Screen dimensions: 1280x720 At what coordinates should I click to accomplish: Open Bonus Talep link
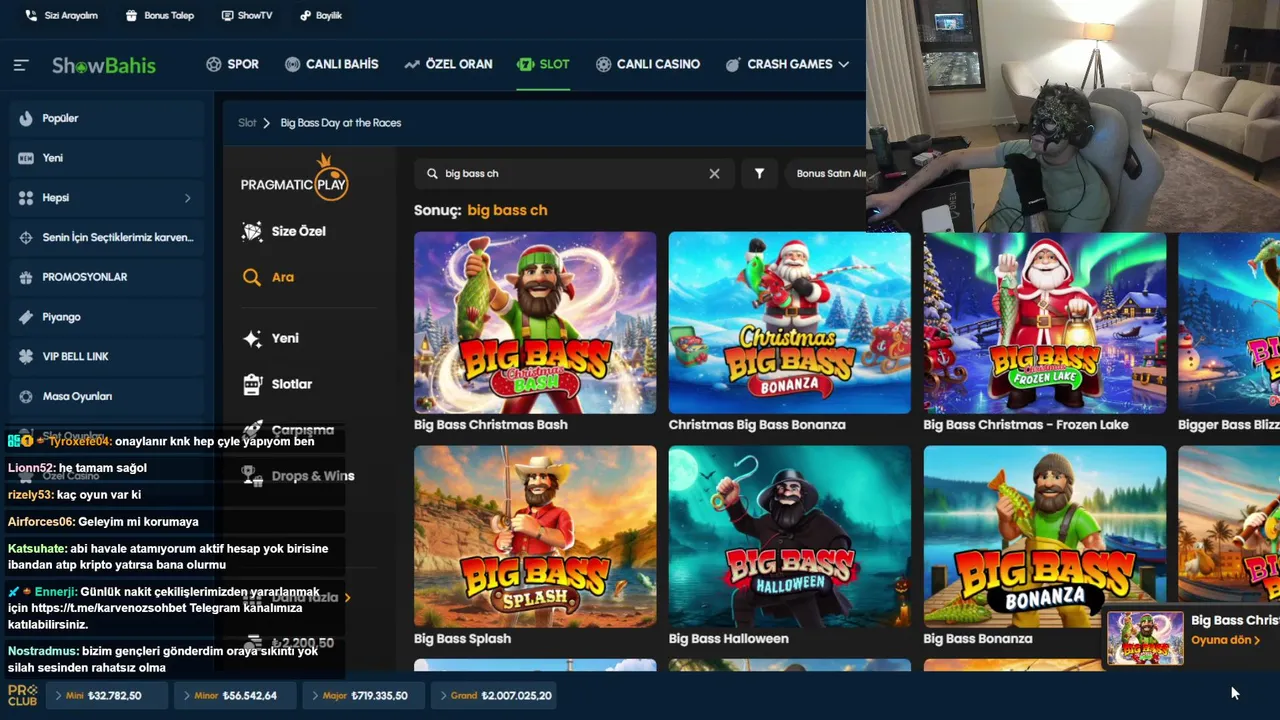[160, 16]
